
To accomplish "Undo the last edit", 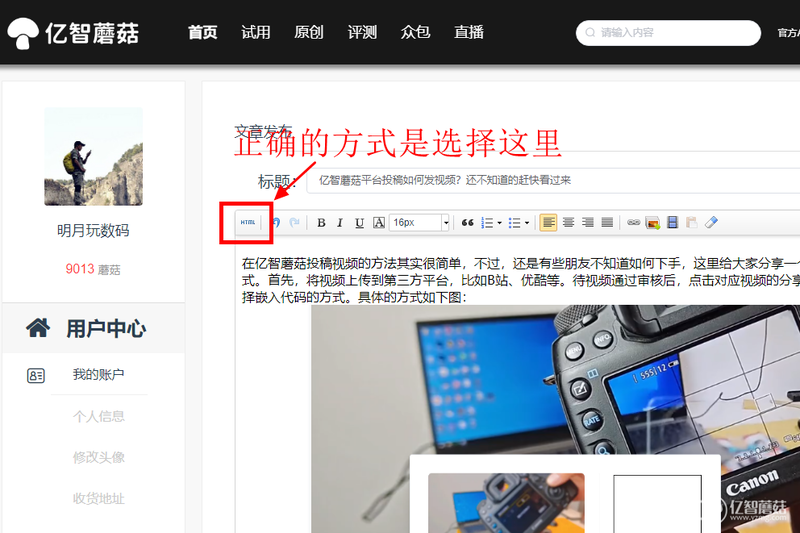I will 276,222.
